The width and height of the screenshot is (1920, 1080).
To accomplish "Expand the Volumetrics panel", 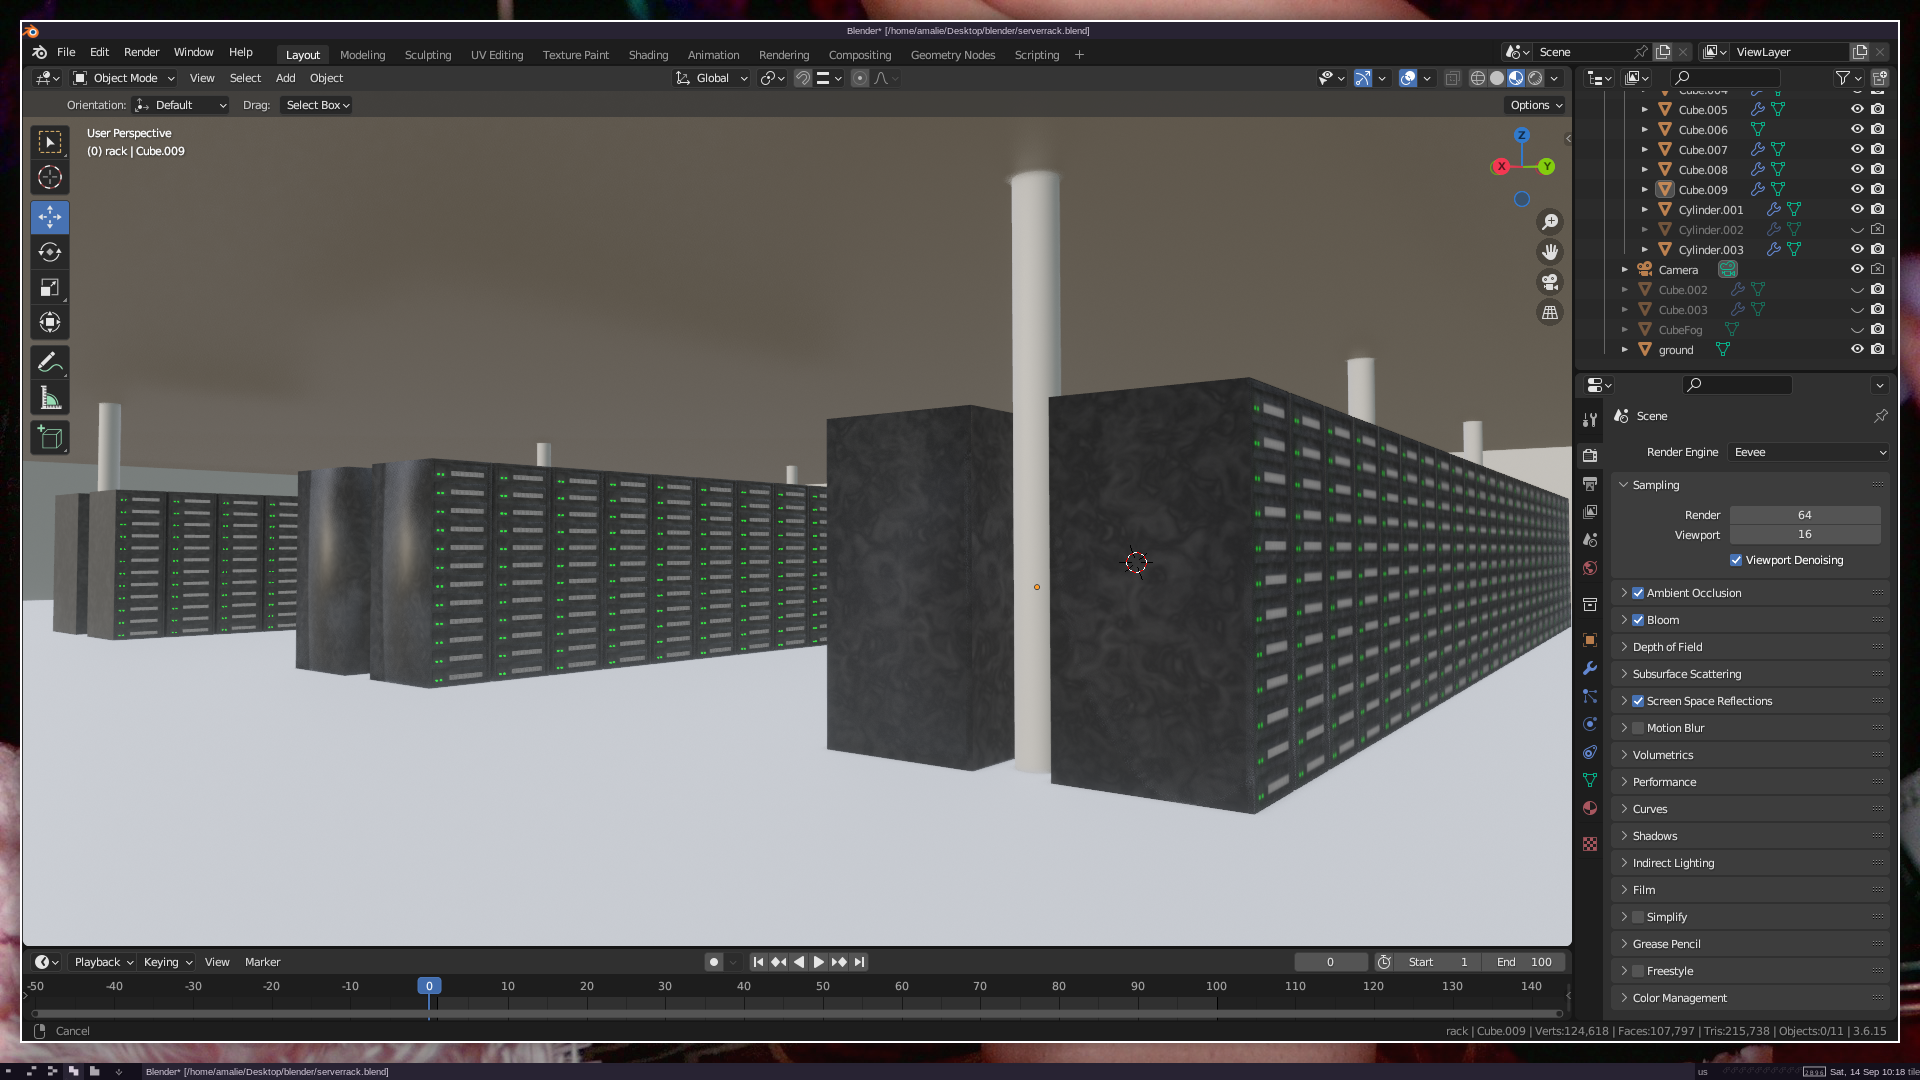I will 1663,755.
